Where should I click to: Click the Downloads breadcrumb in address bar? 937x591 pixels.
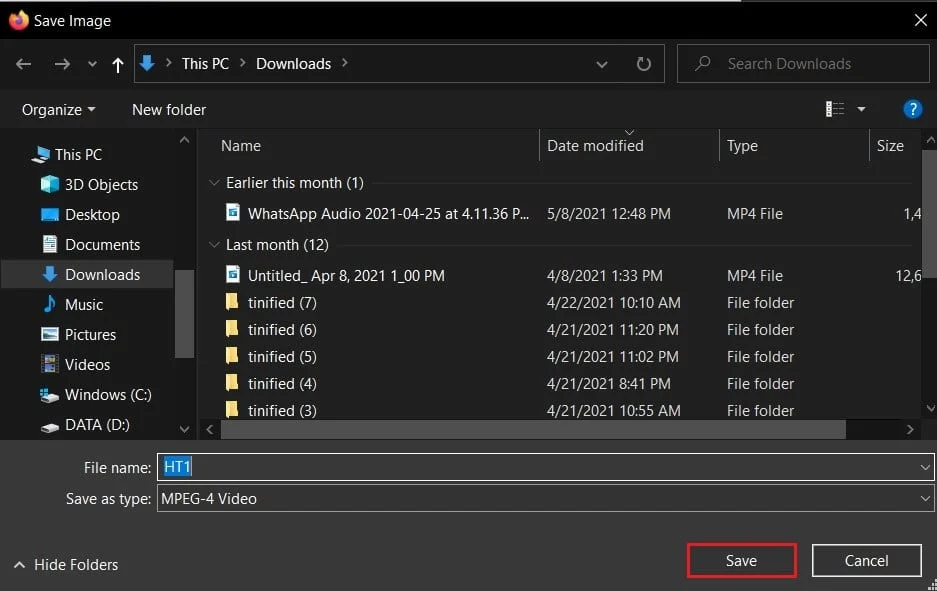(293, 63)
